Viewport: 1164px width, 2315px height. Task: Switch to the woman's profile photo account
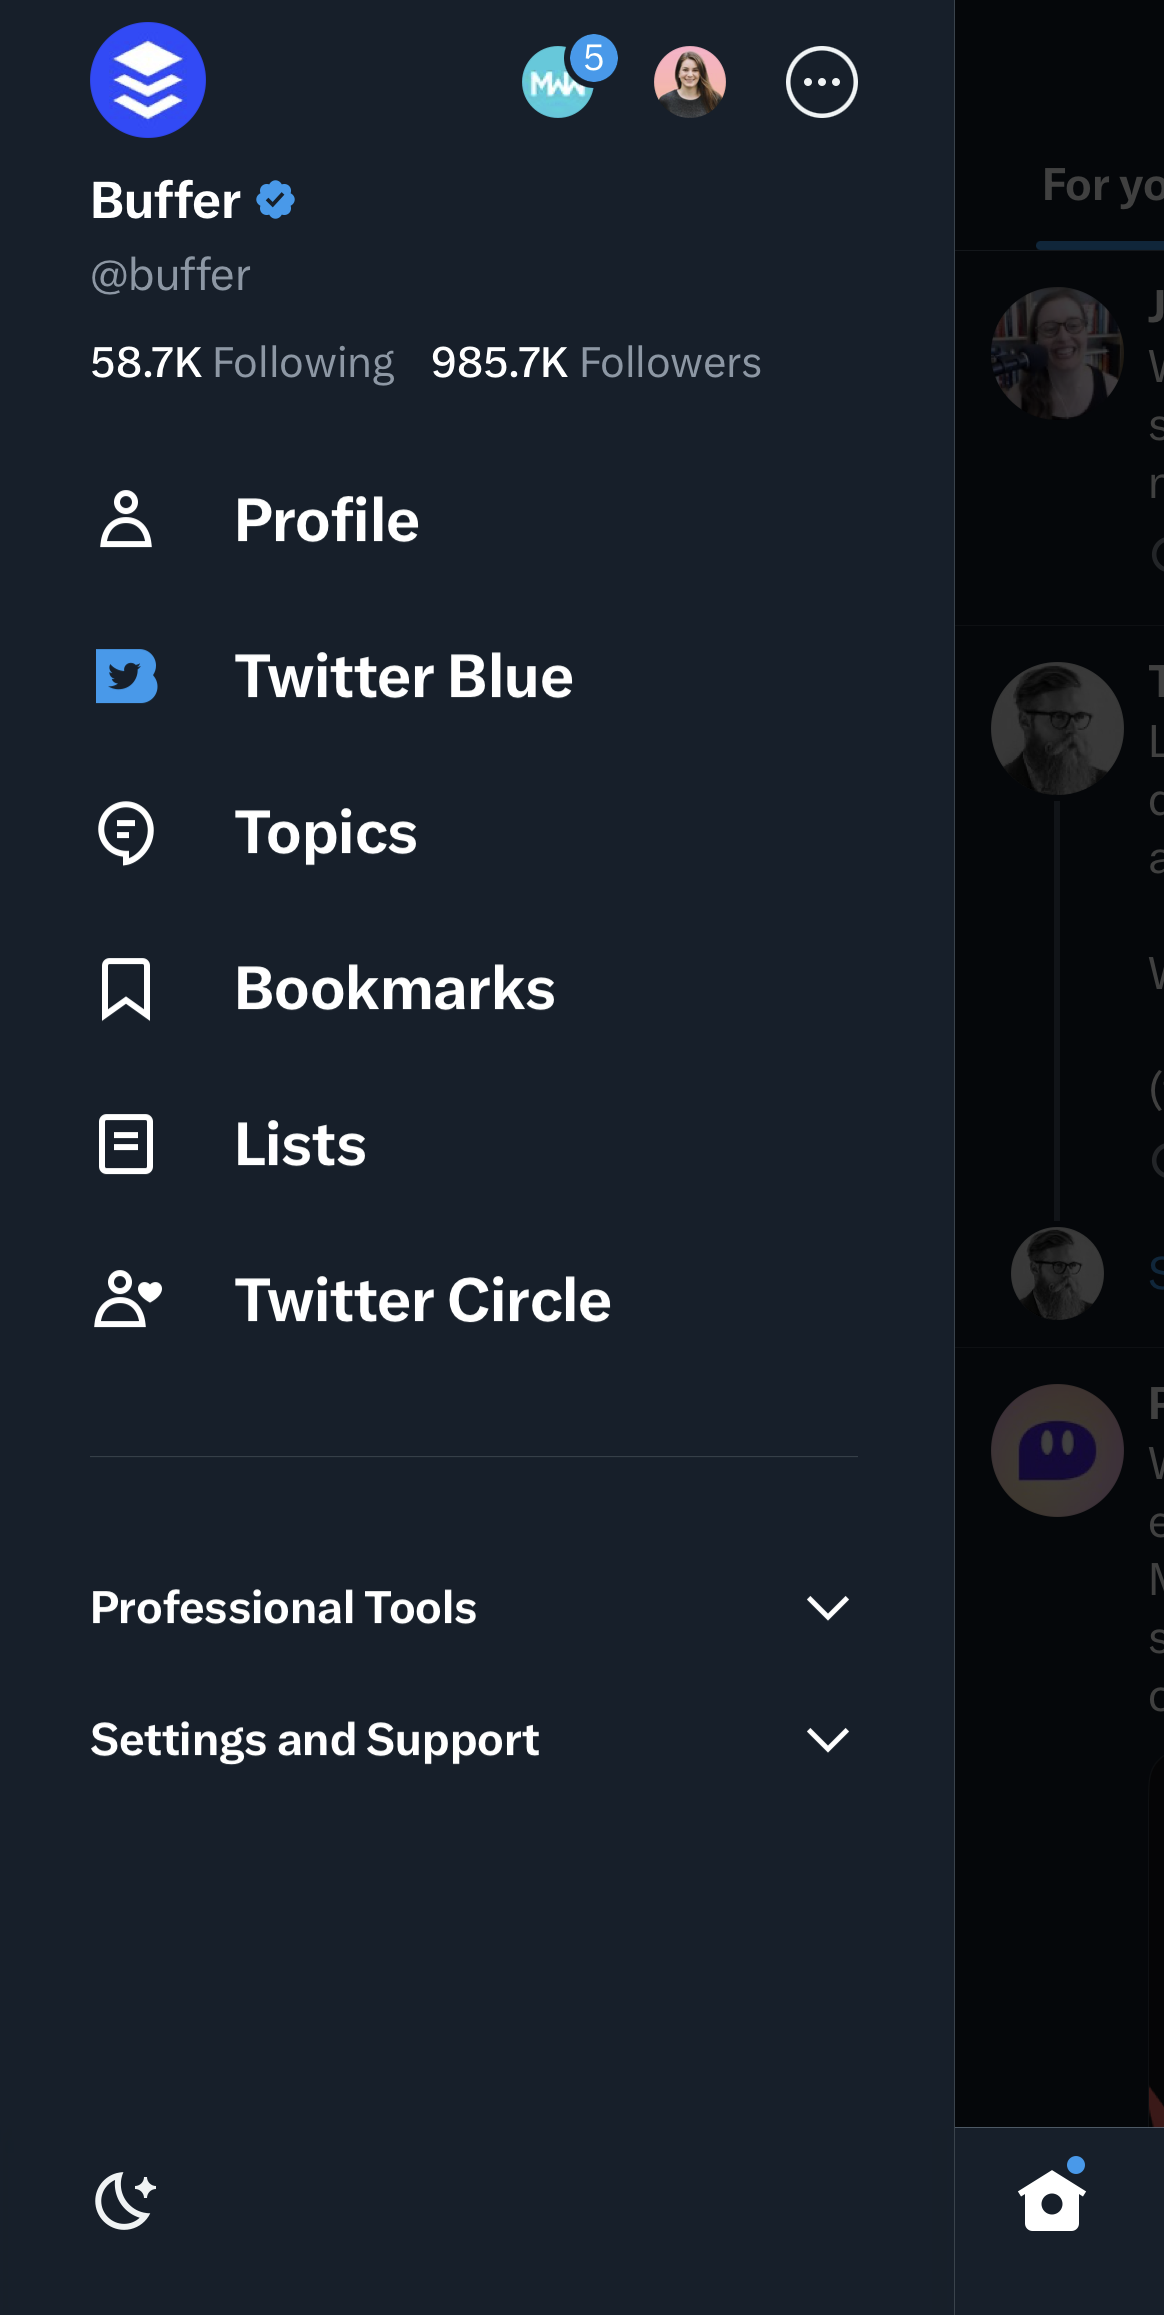[x=690, y=82]
